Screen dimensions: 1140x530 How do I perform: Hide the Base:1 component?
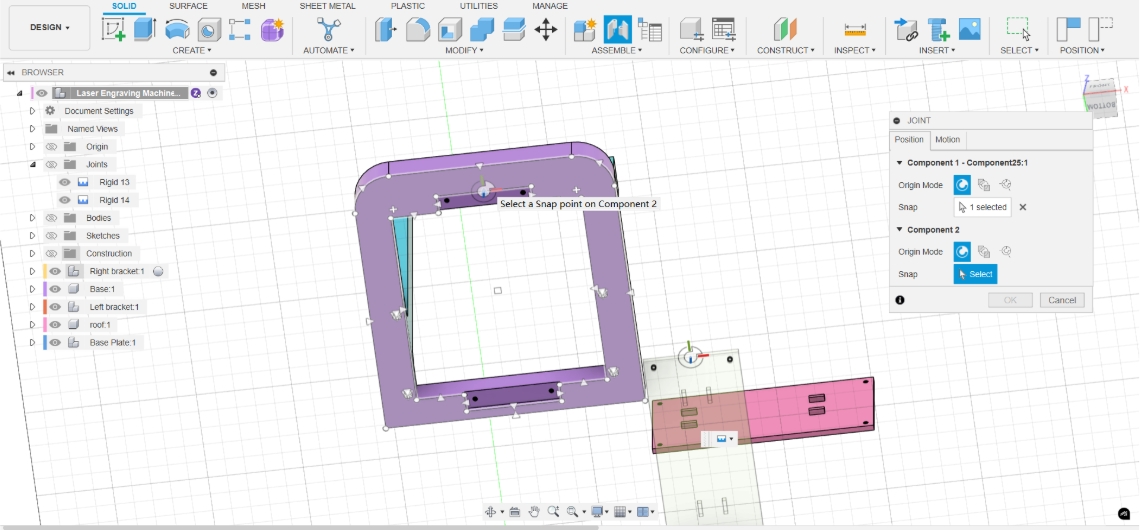[55, 289]
